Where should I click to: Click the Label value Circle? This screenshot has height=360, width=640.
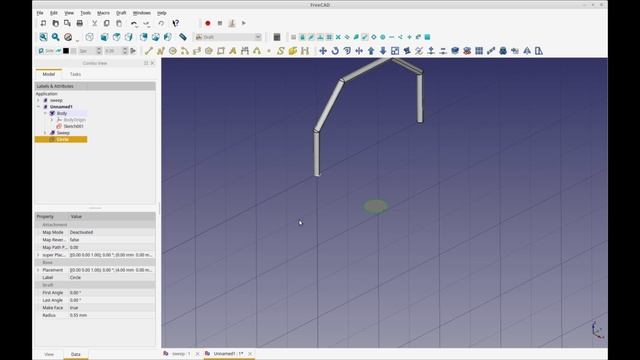[111, 278]
